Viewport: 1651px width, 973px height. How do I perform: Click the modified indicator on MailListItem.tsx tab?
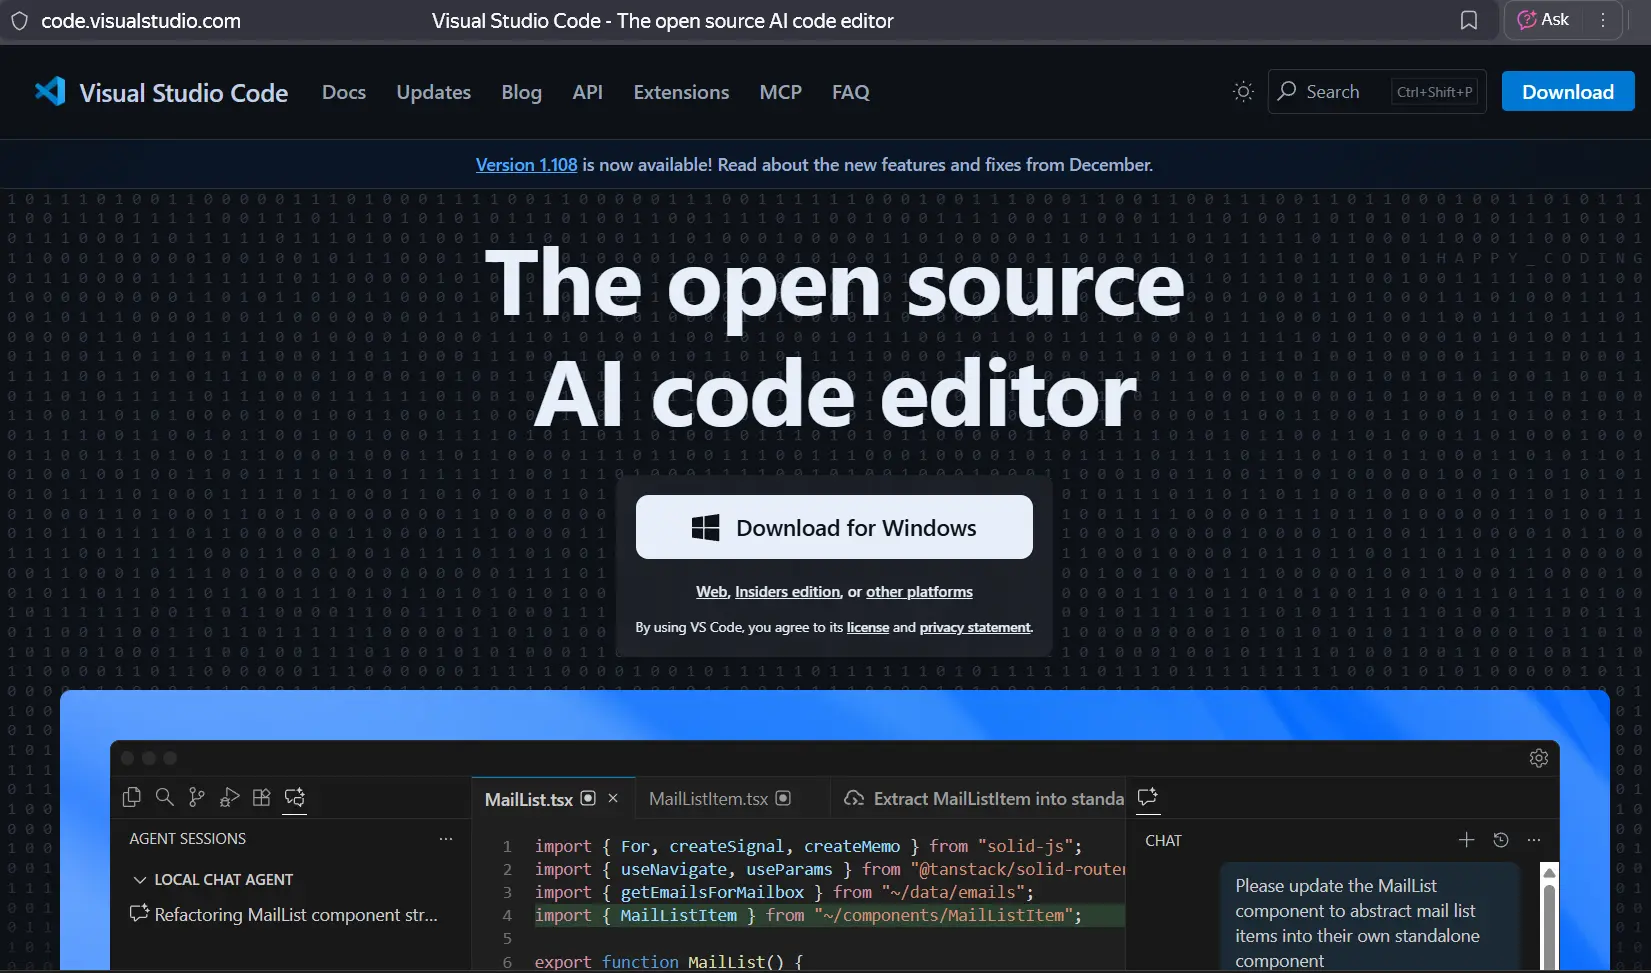coord(783,798)
